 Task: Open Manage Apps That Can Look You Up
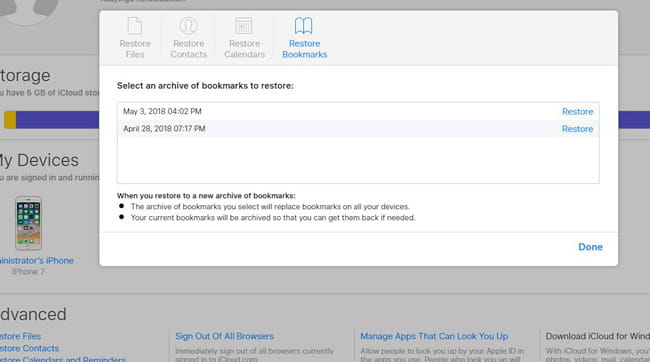pos(434,336)
